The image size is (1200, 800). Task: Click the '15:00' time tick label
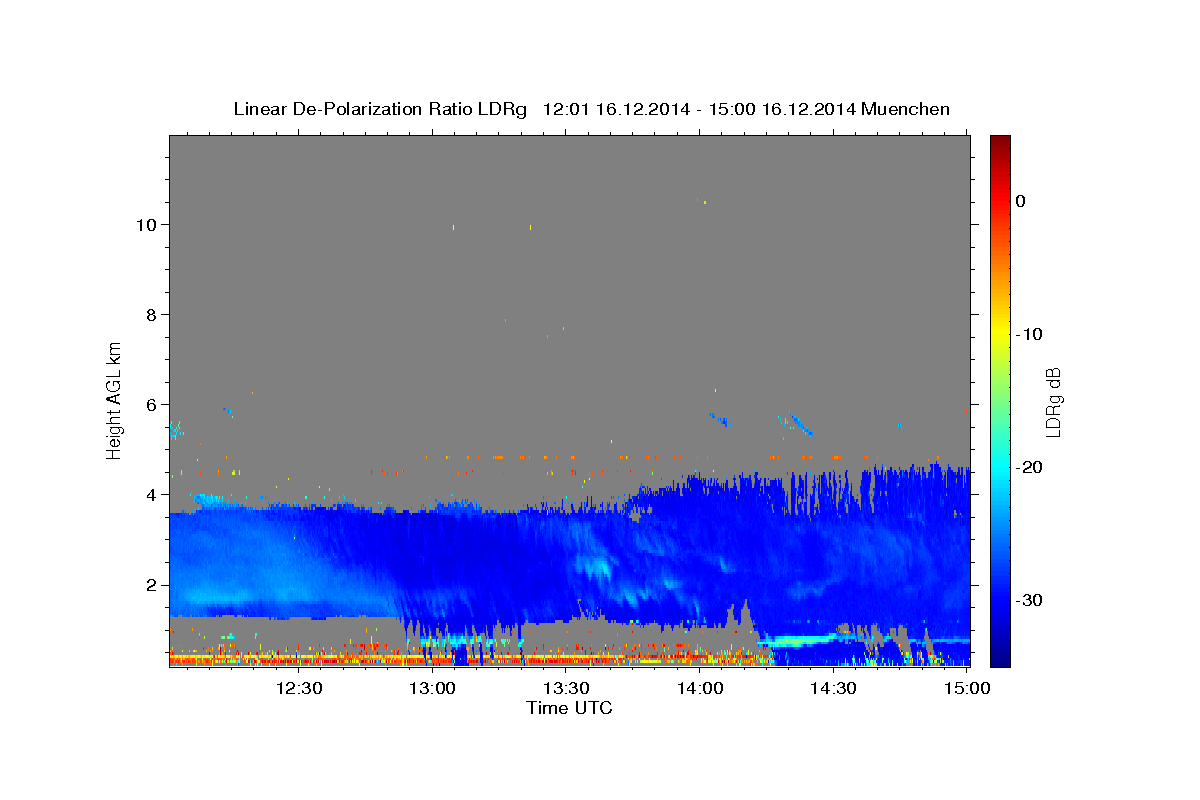pos(967,688)
